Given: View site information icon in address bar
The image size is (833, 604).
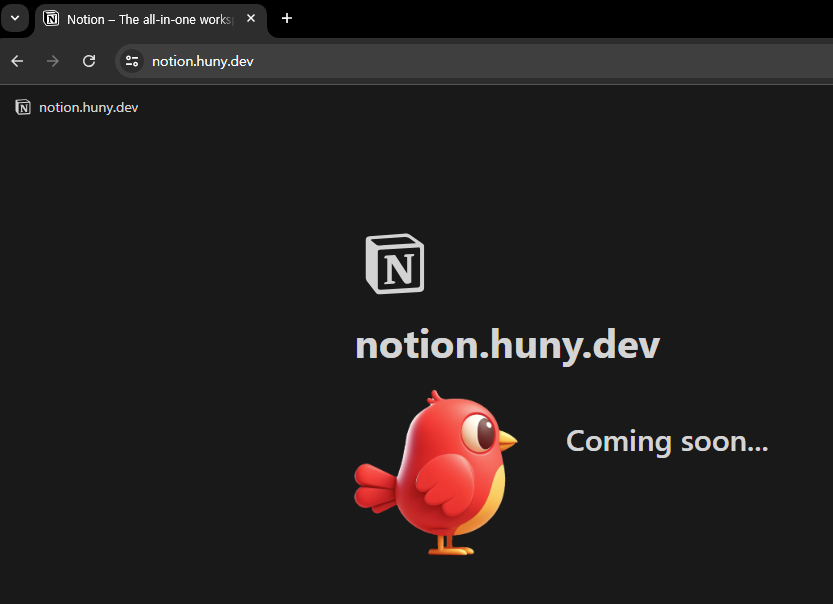Looking at the screenshot, I should [x=132, y=61].
